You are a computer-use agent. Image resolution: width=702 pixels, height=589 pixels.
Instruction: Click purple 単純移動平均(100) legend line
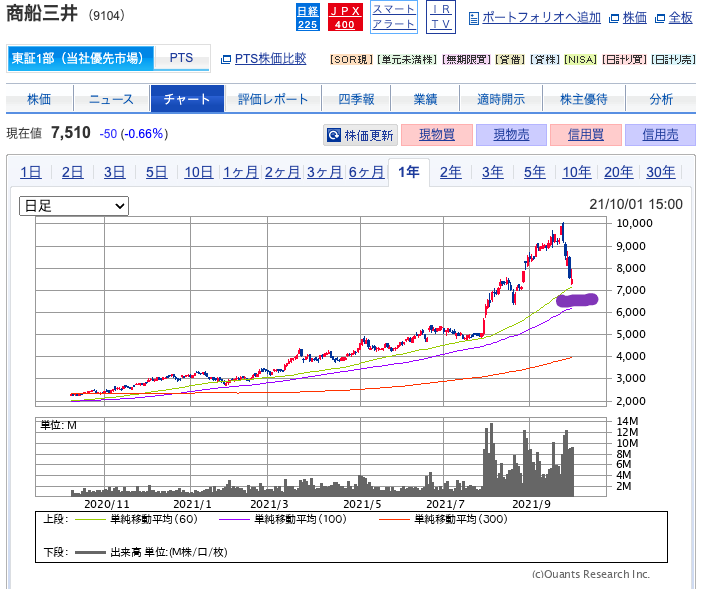pyautogui.click(x=234, y=520)
